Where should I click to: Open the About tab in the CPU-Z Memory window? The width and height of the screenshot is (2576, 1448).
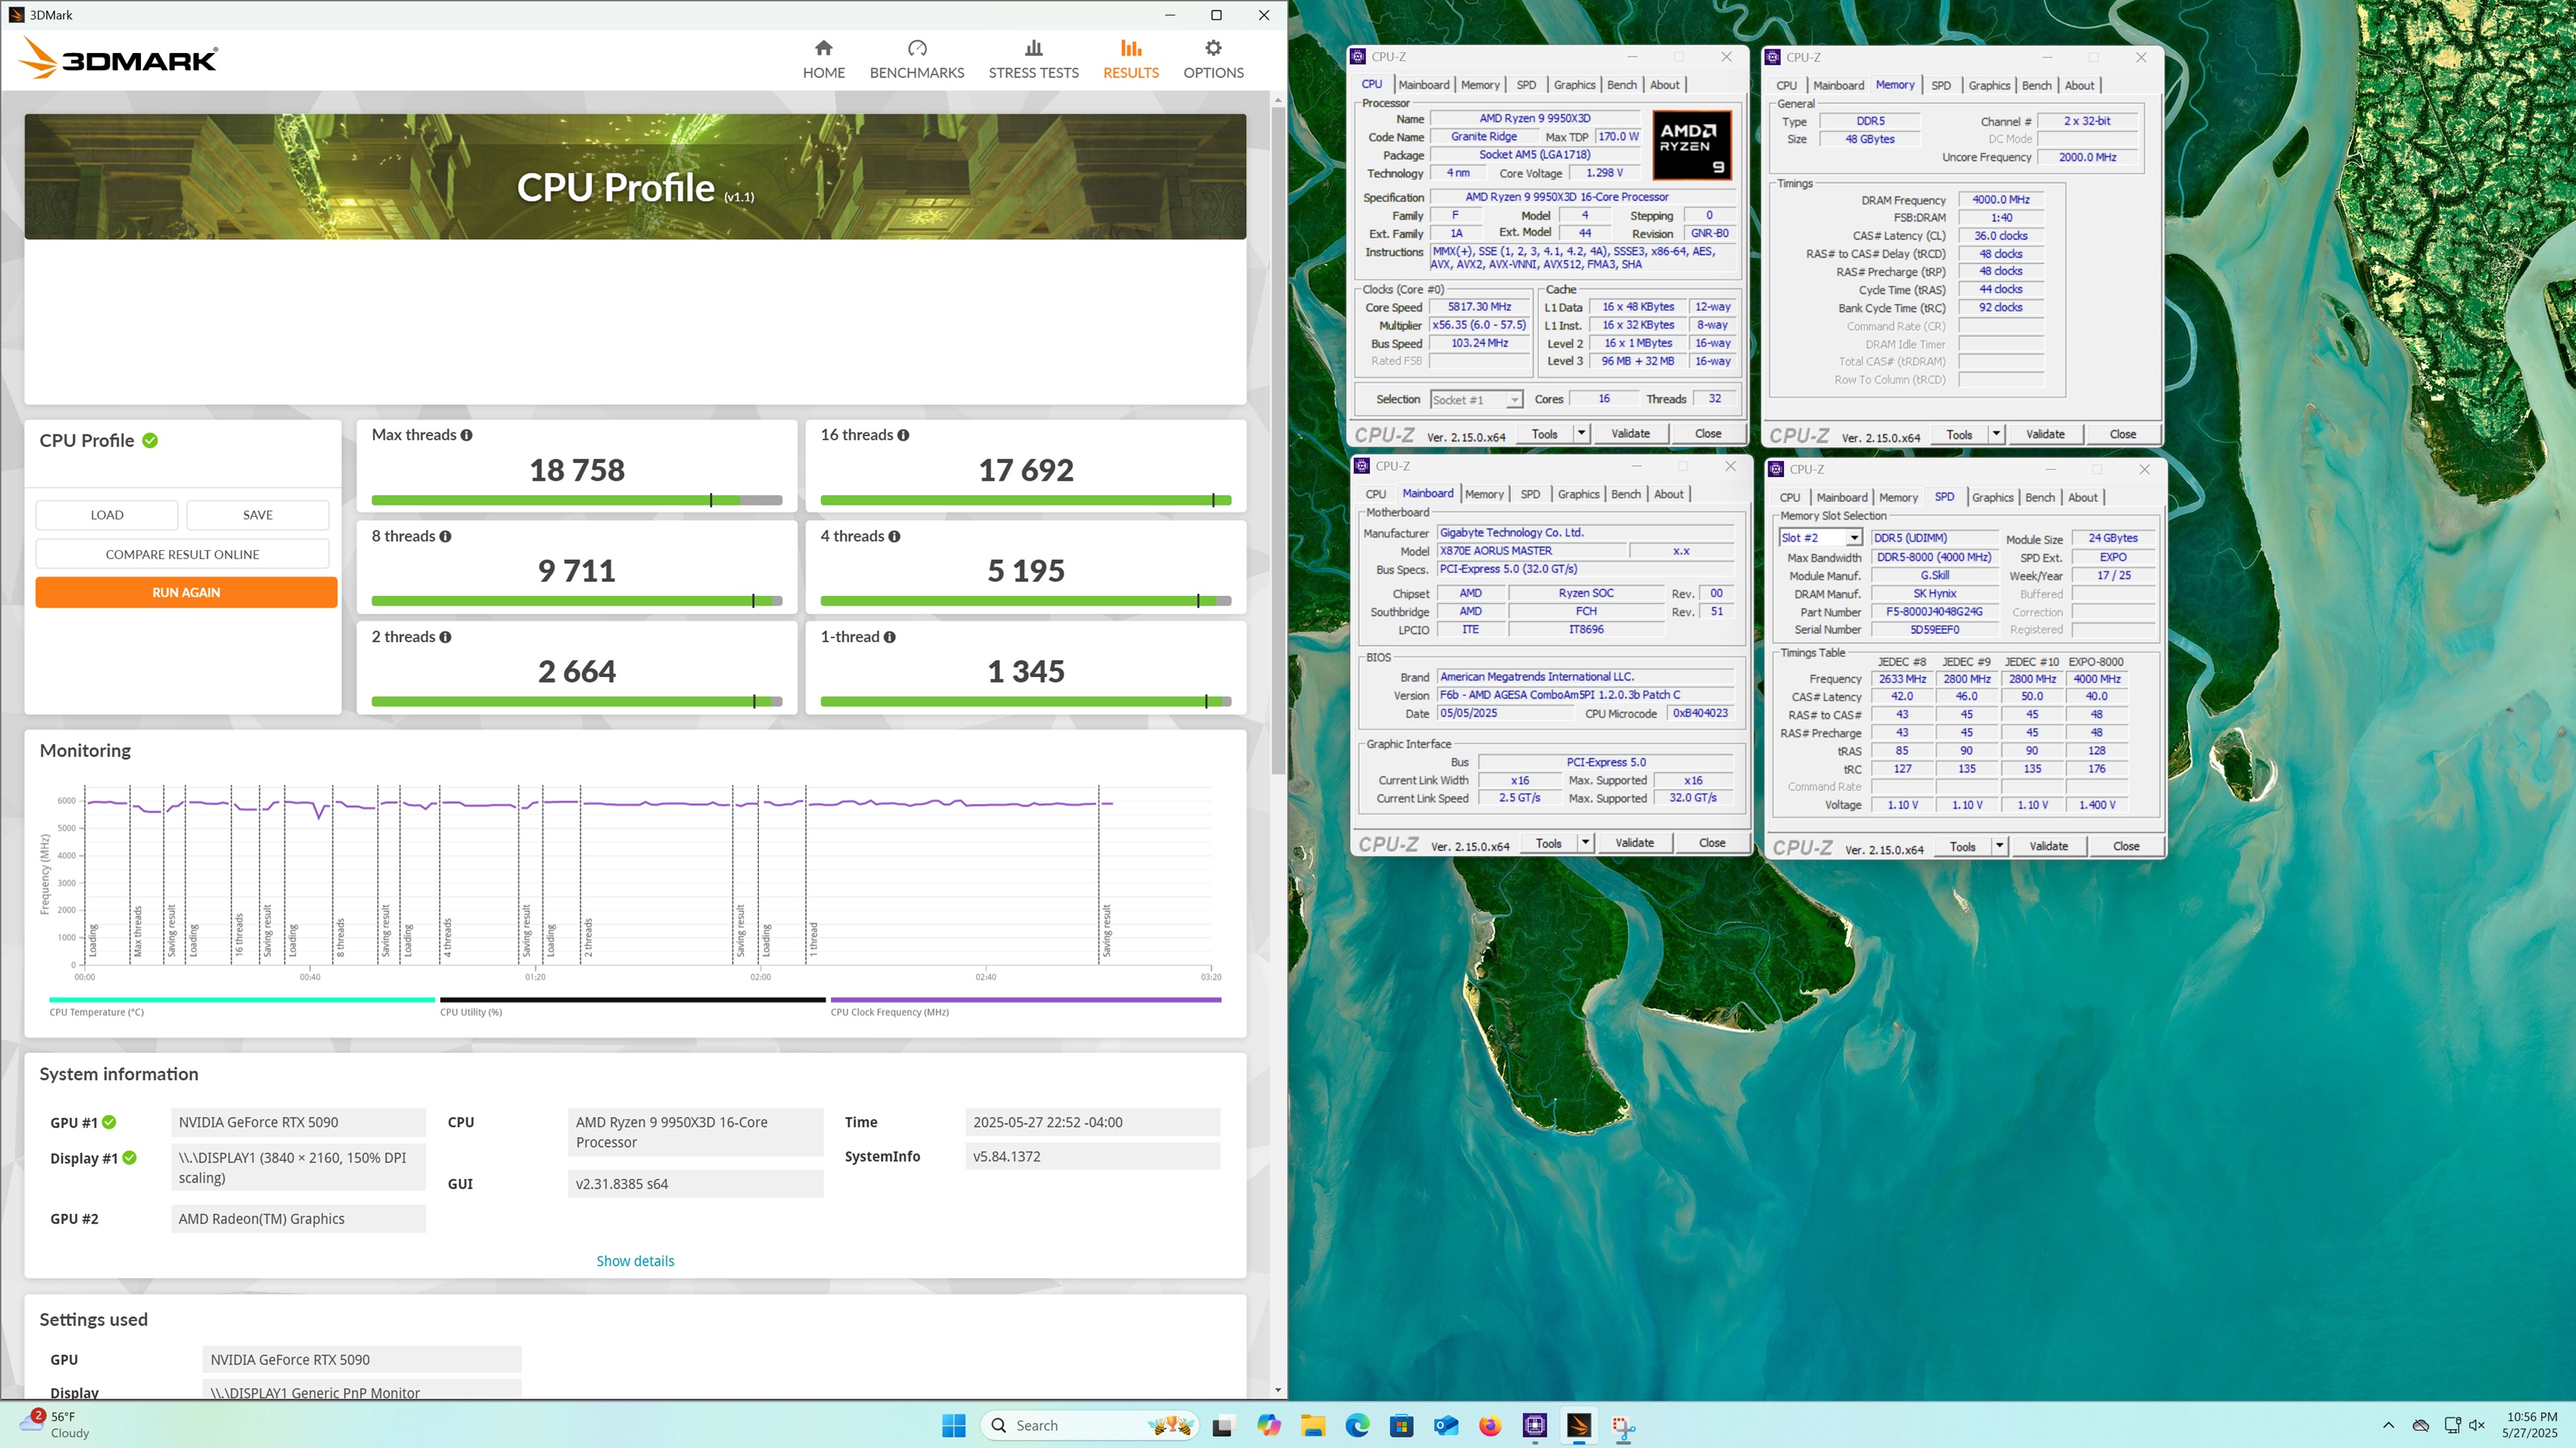coord(2079,86)
